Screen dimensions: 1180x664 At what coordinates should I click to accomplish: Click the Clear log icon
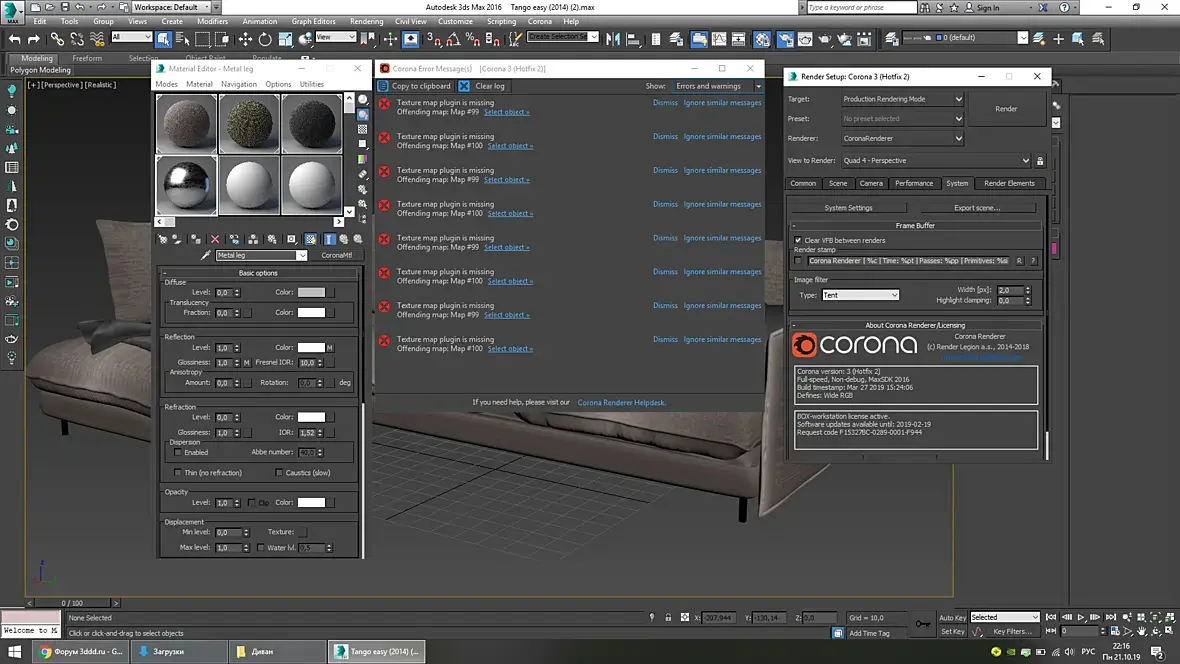(464, 86)
